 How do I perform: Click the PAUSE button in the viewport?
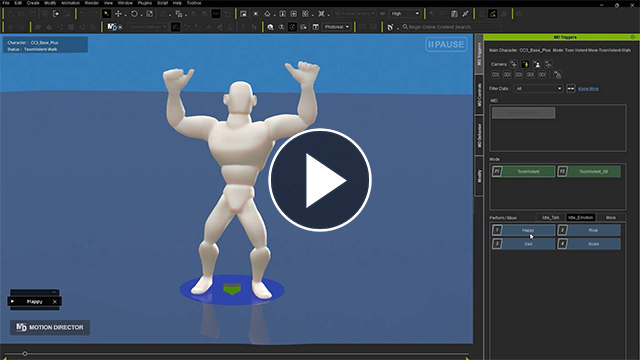click(x=446, y=44)
